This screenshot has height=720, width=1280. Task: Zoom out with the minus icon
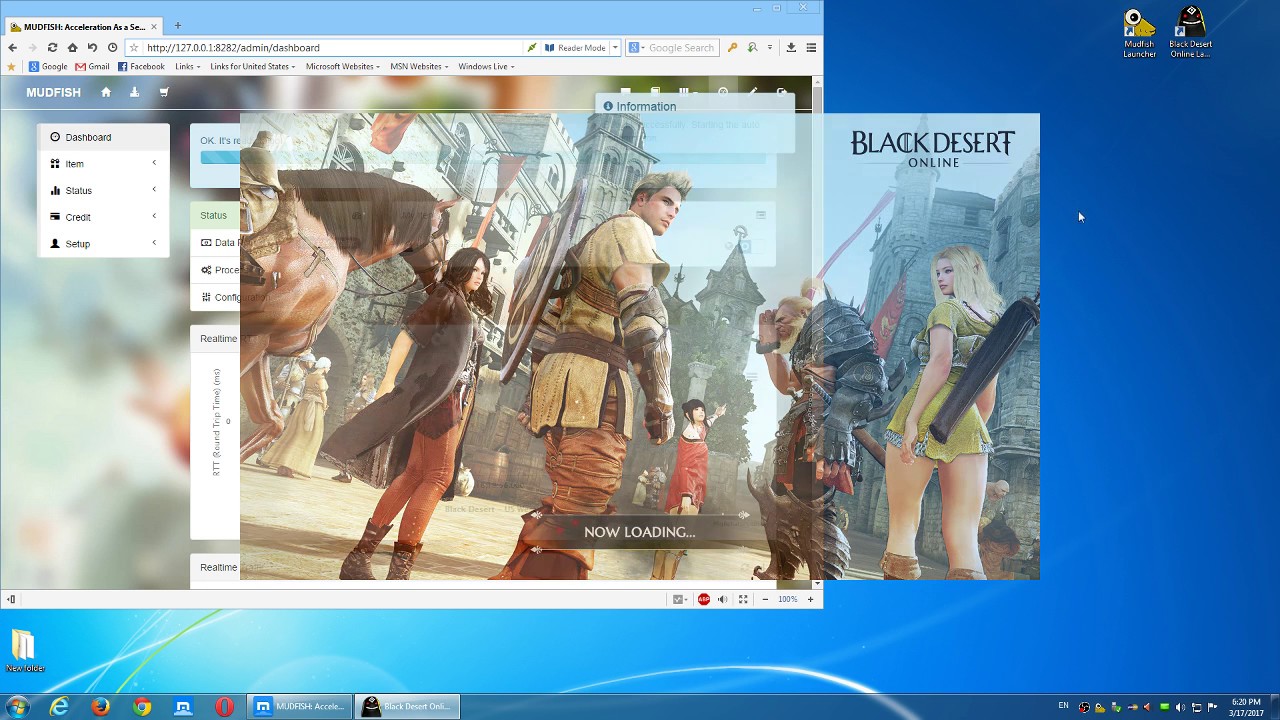tap(765, 599)
